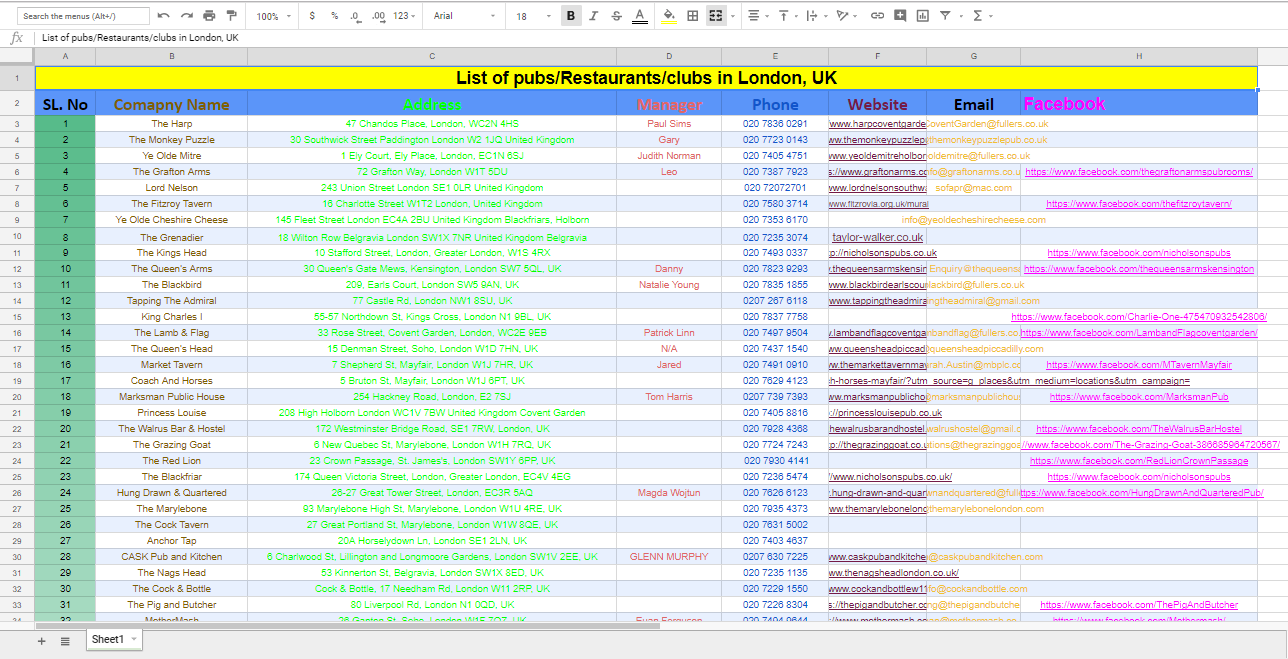Undo the last action
The width and height of the screenshot is (1288, 659).
[164, 15]
